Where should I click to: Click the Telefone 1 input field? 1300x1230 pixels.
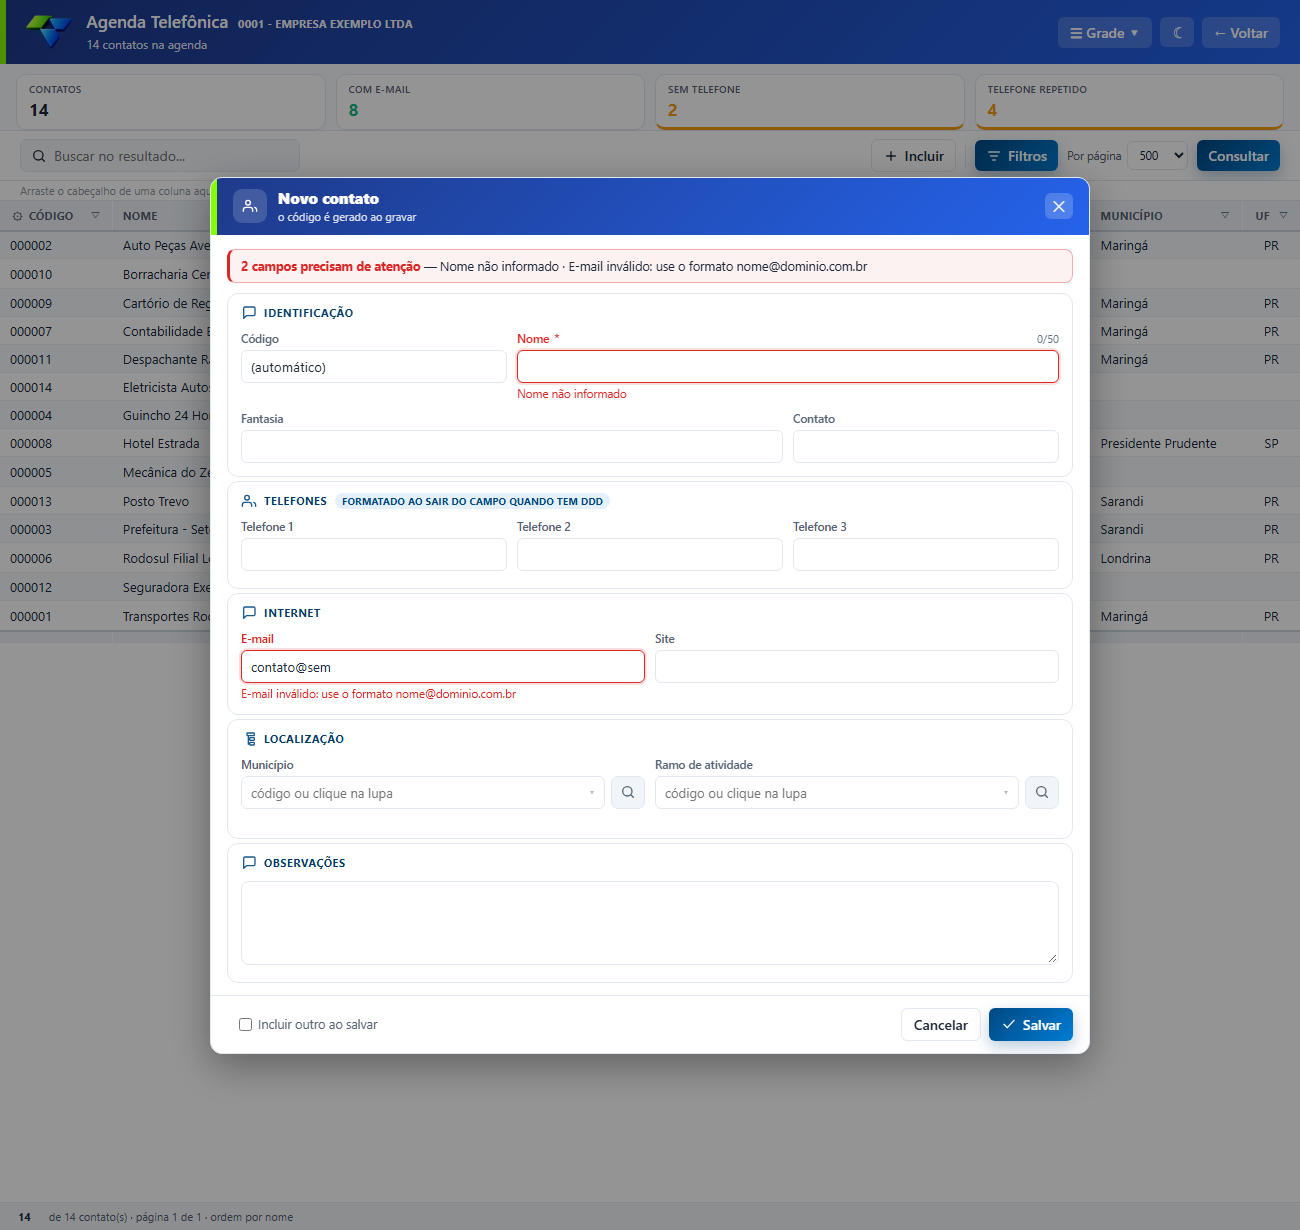pyautogui.click(x=374, y=555)
